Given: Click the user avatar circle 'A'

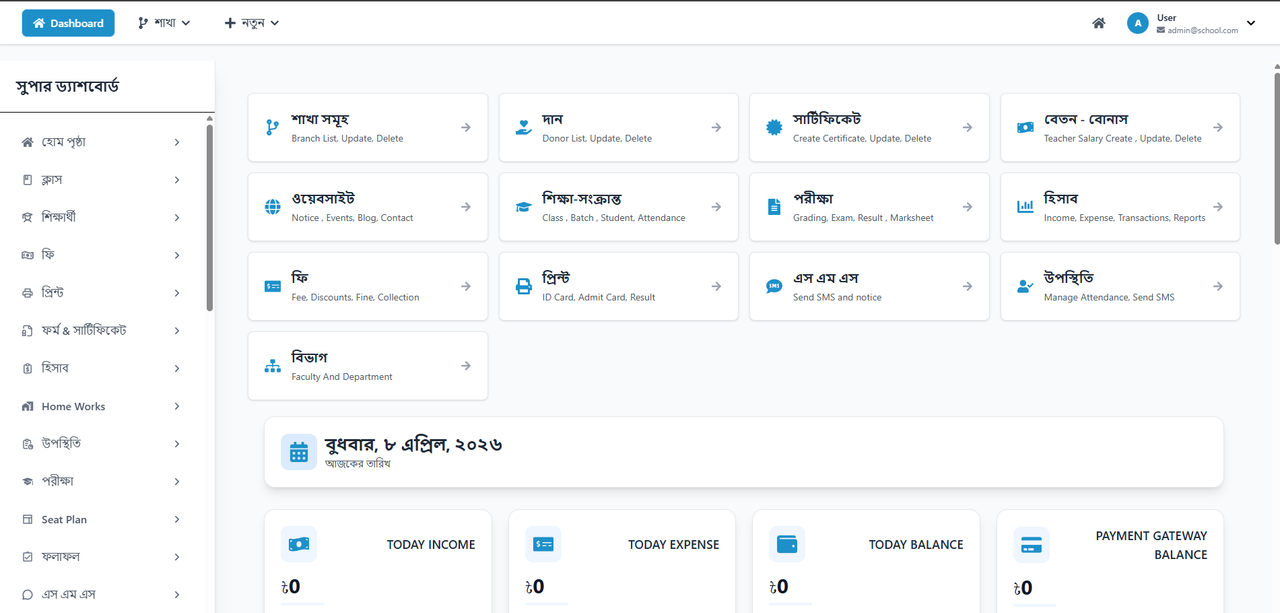Looking at the screenshot, I should [x=1138, y=23].
